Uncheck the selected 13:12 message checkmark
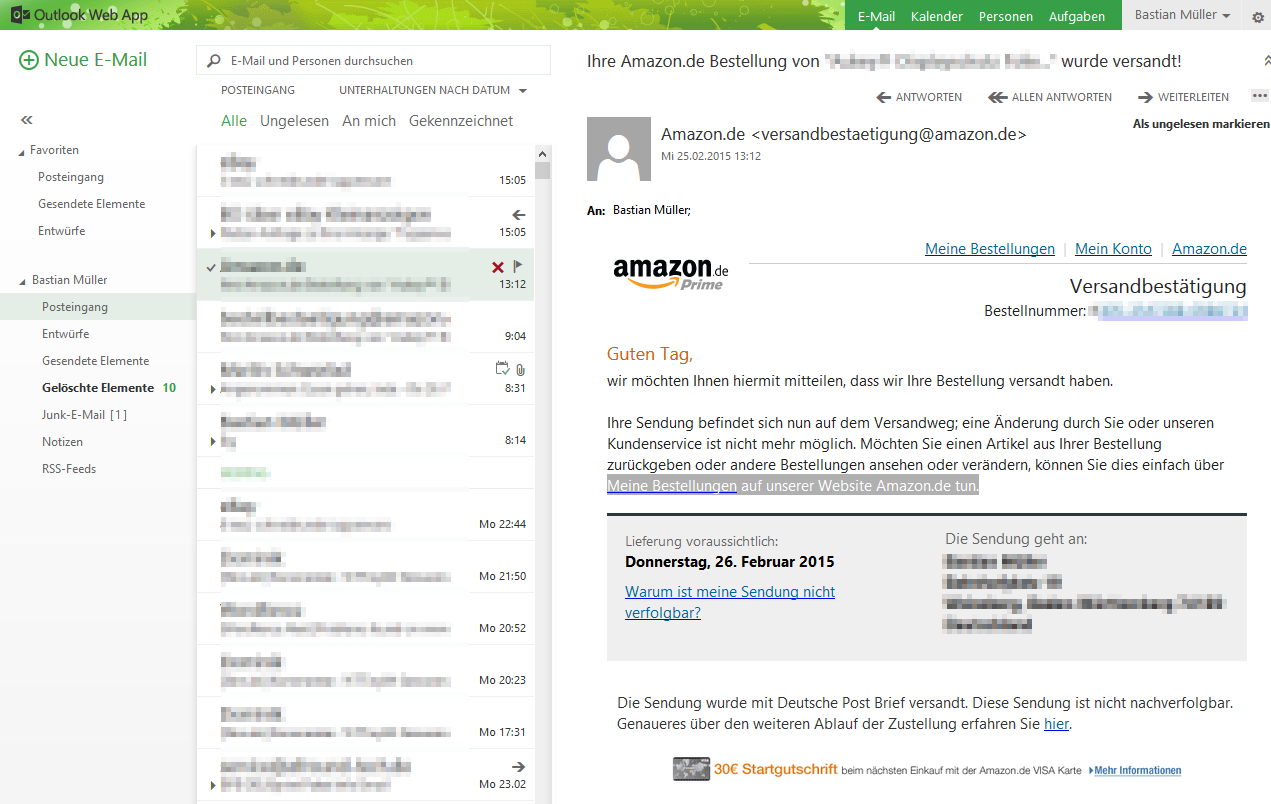 (x=210, y=267)
